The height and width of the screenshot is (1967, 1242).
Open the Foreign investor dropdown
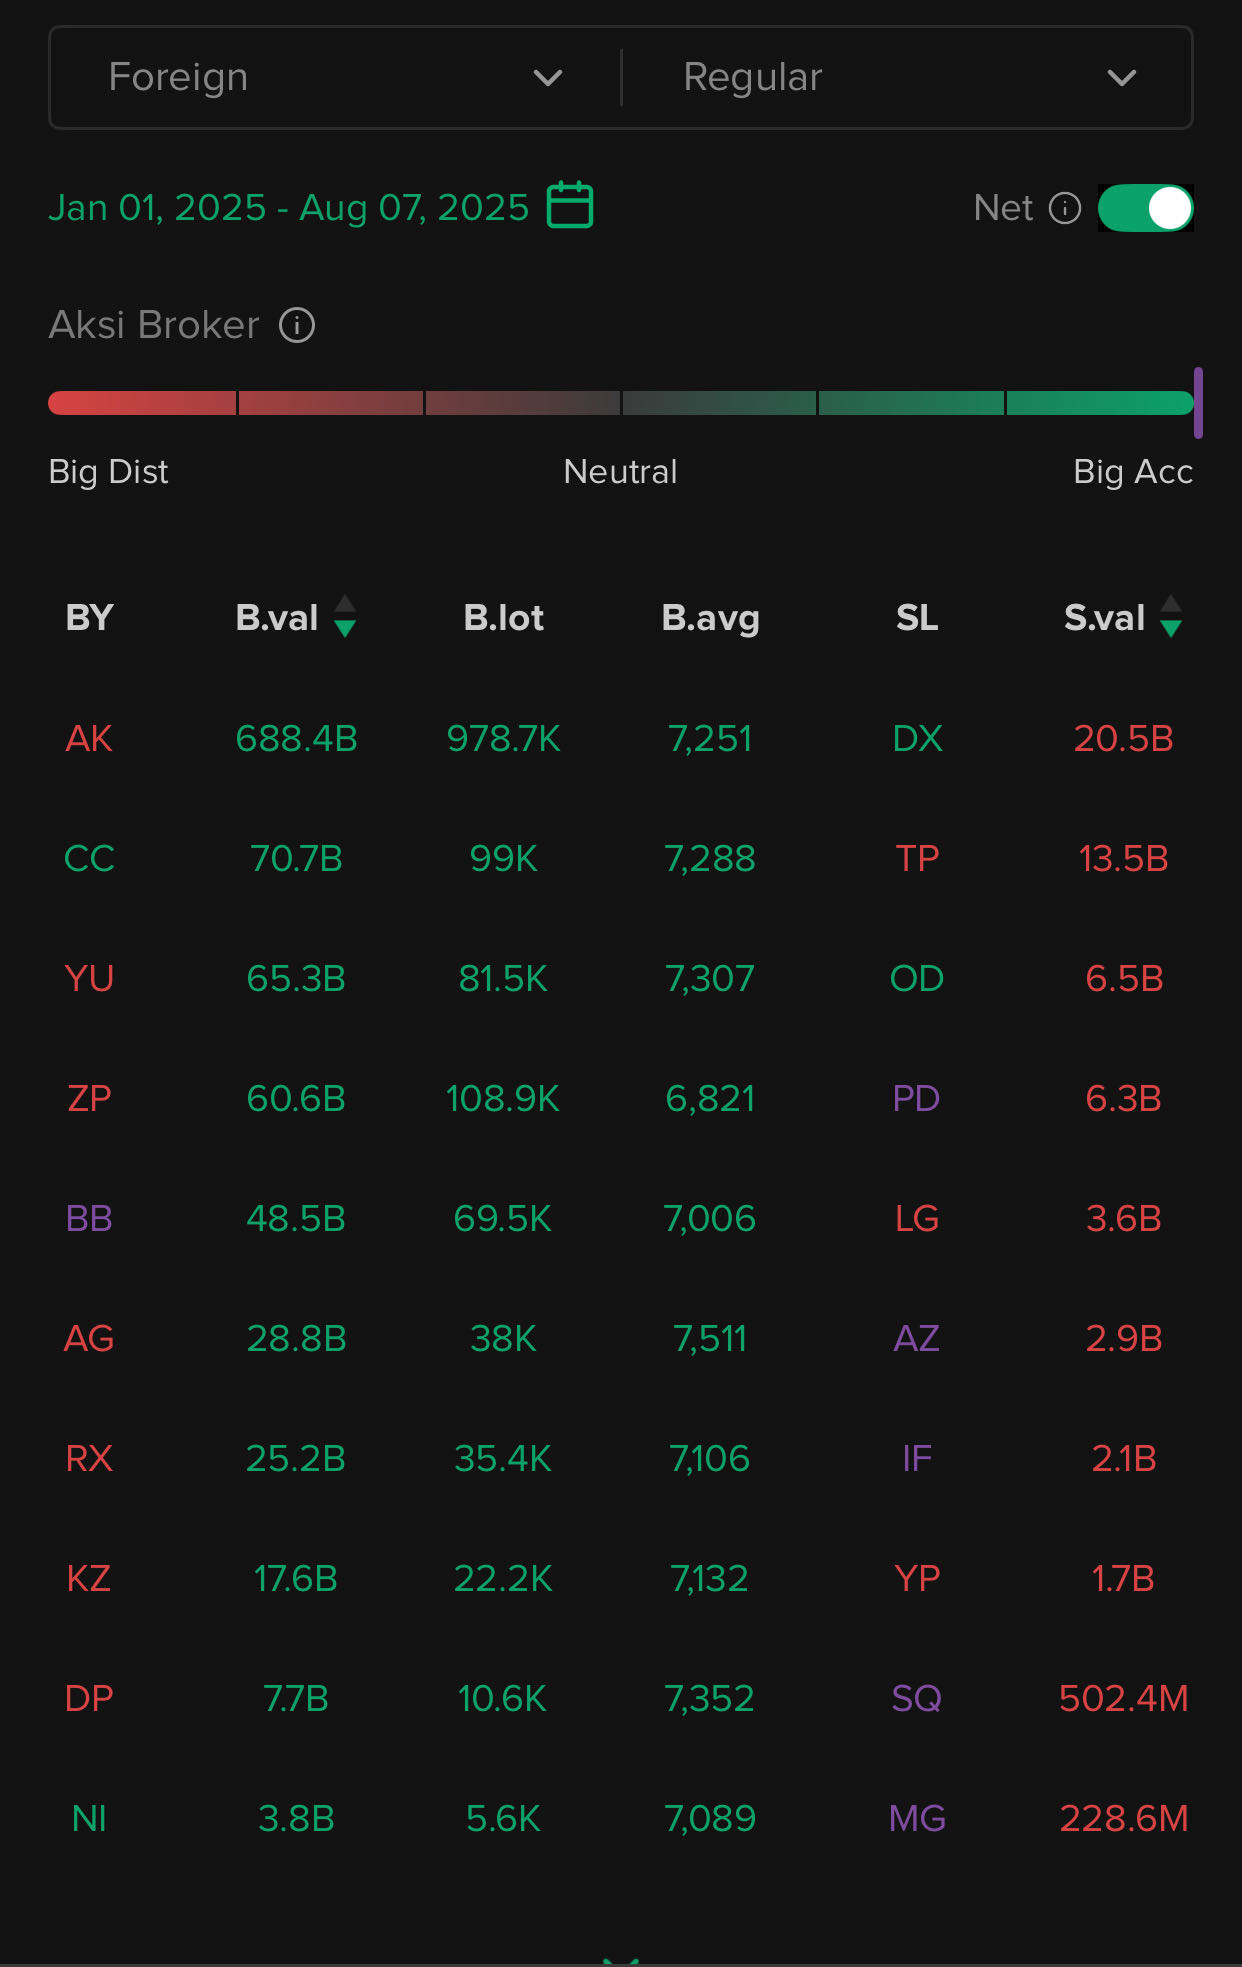[x=335, y=77]
